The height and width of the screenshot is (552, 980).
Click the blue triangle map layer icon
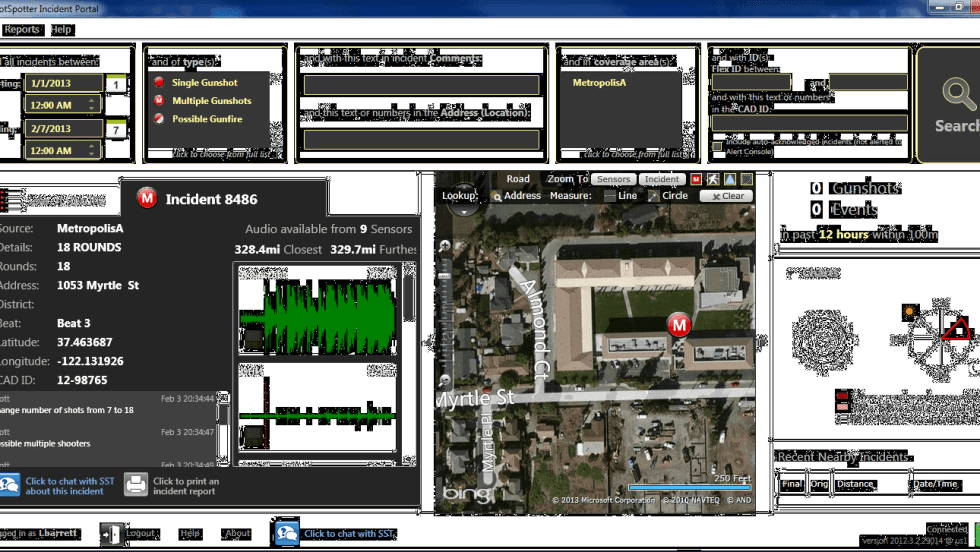tap(729, 179)
